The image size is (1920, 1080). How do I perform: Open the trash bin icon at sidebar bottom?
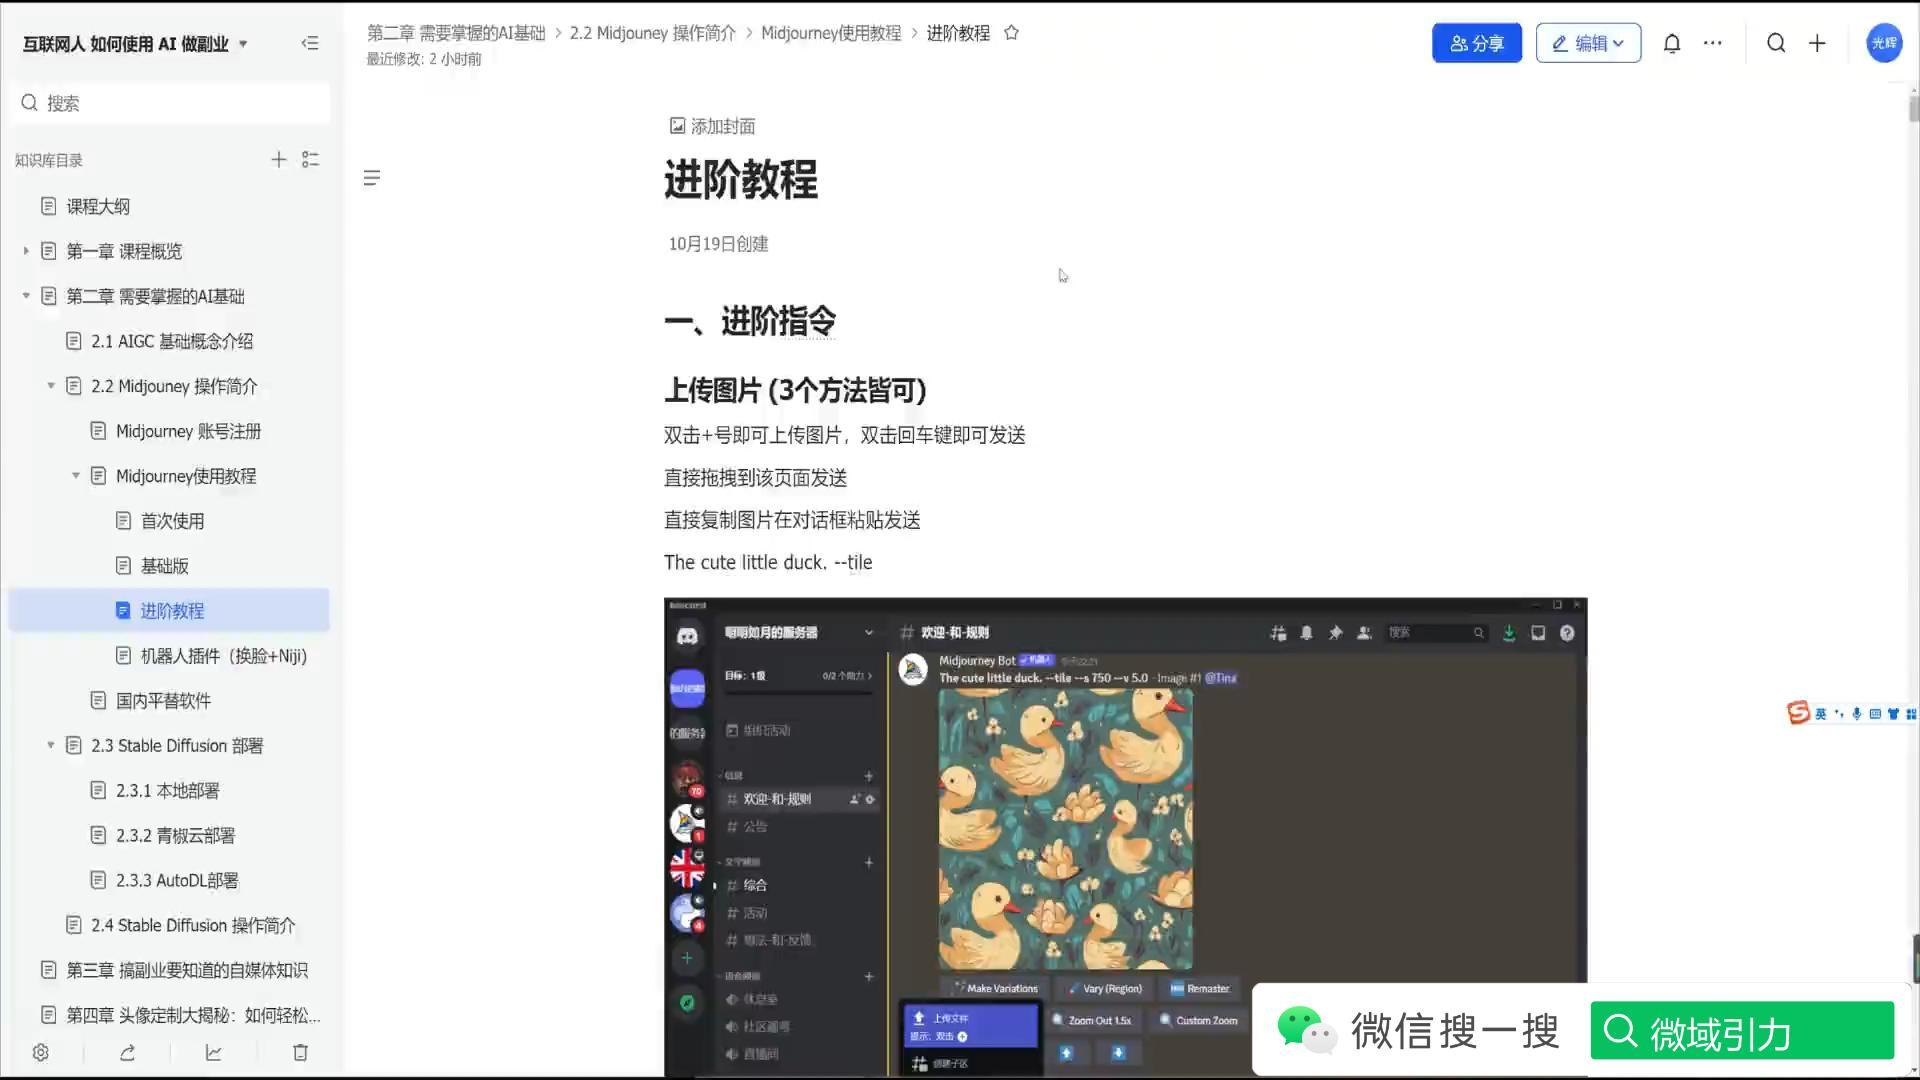coord(300,1052)
